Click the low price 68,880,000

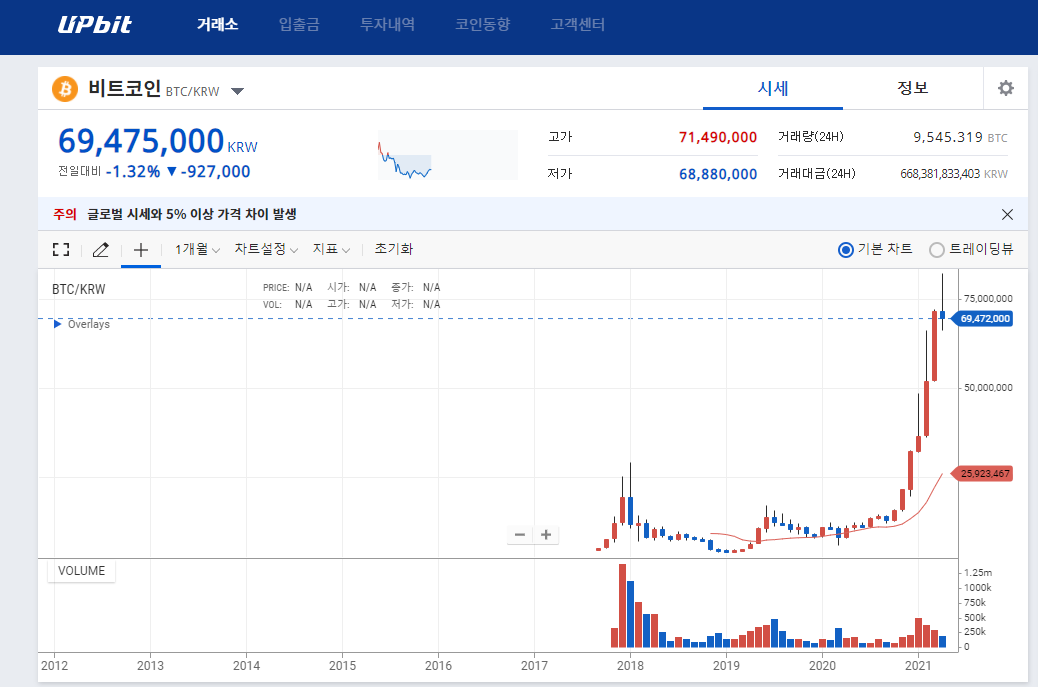pos(718,174)
